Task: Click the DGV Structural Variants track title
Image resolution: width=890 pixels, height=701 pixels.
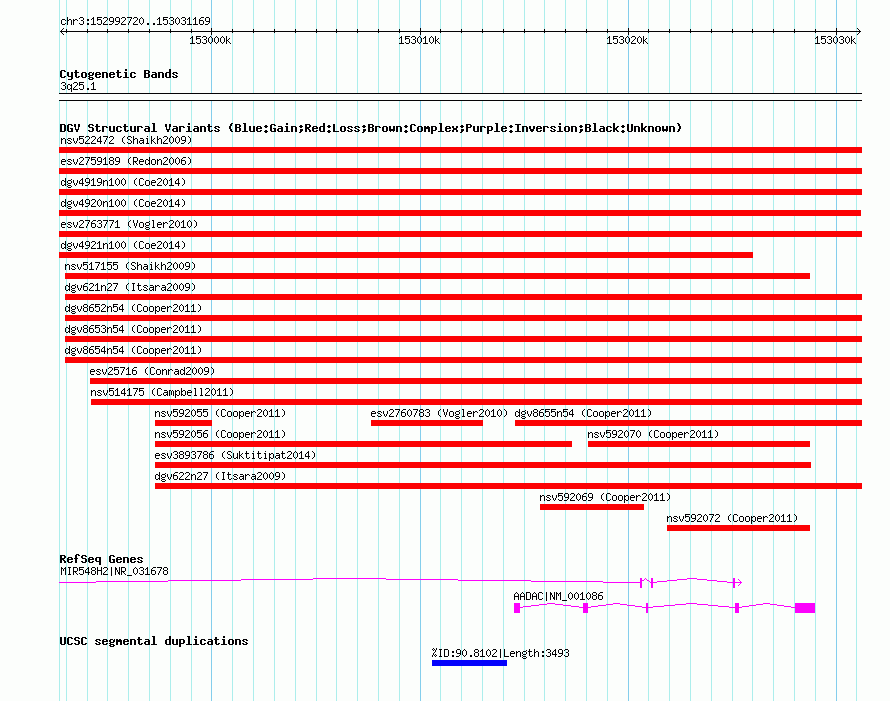Action: pyautogui.click(x=371, y=128)
